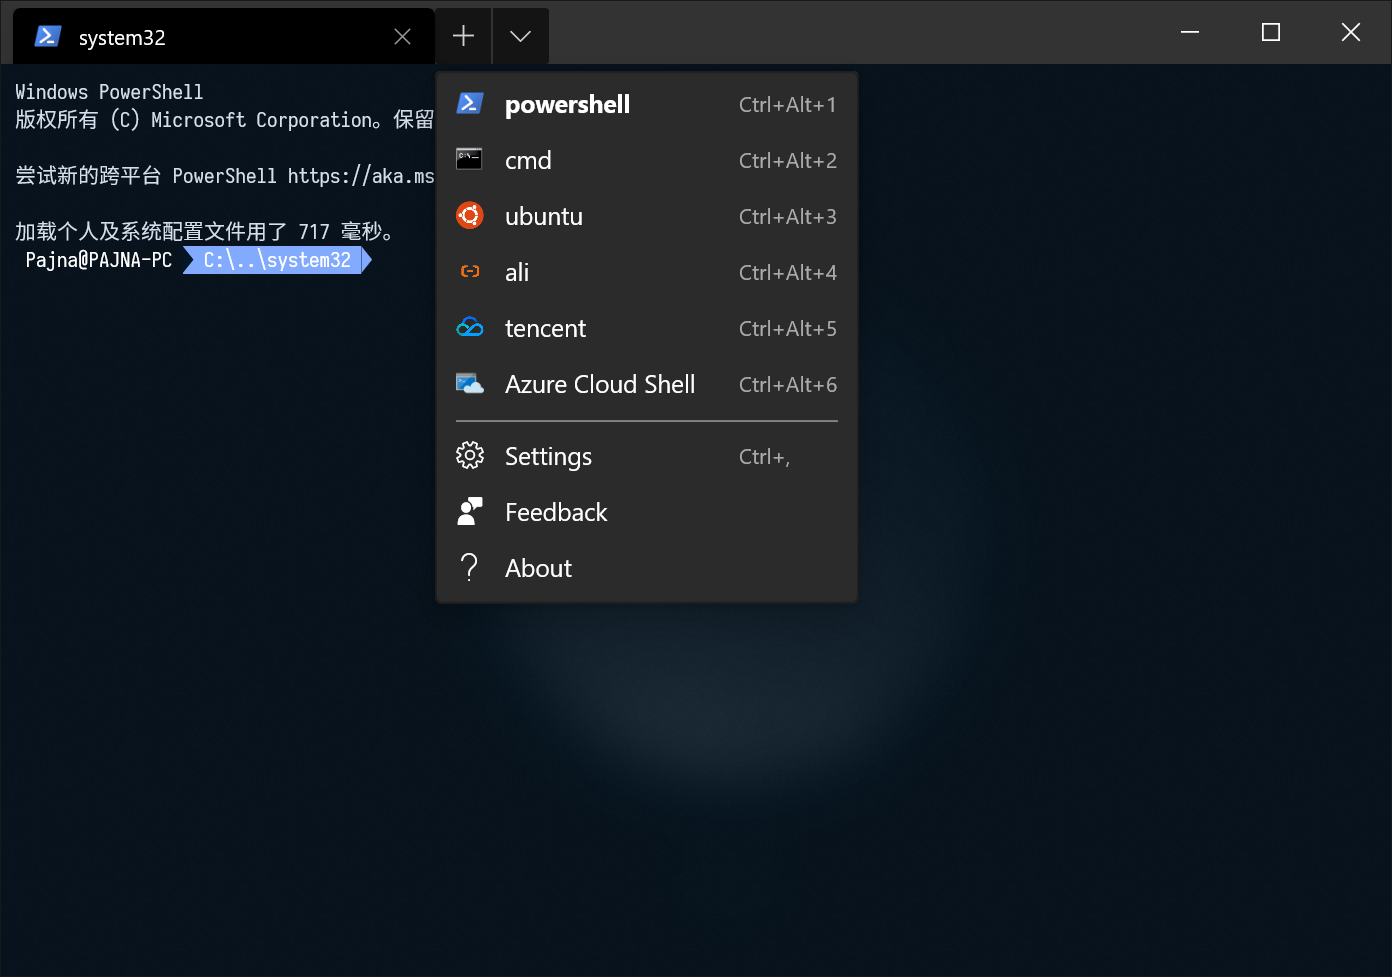Click the tencent cloud icon
Image resolution: width=1392 pixels, height=977 pixels.
pyautogui.click(x=470, y=327)
